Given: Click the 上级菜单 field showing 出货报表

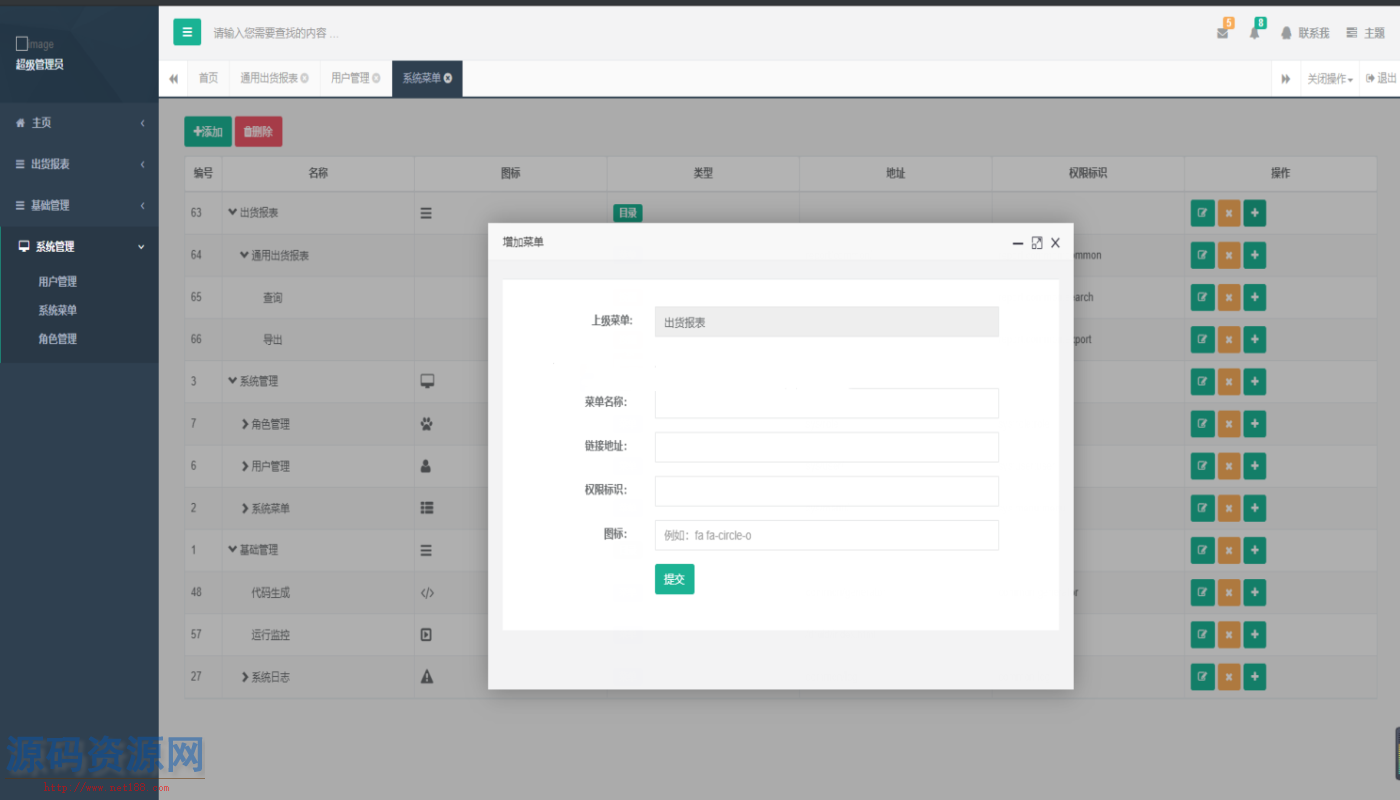Looking at the screenshot, I should coord(826,322).
